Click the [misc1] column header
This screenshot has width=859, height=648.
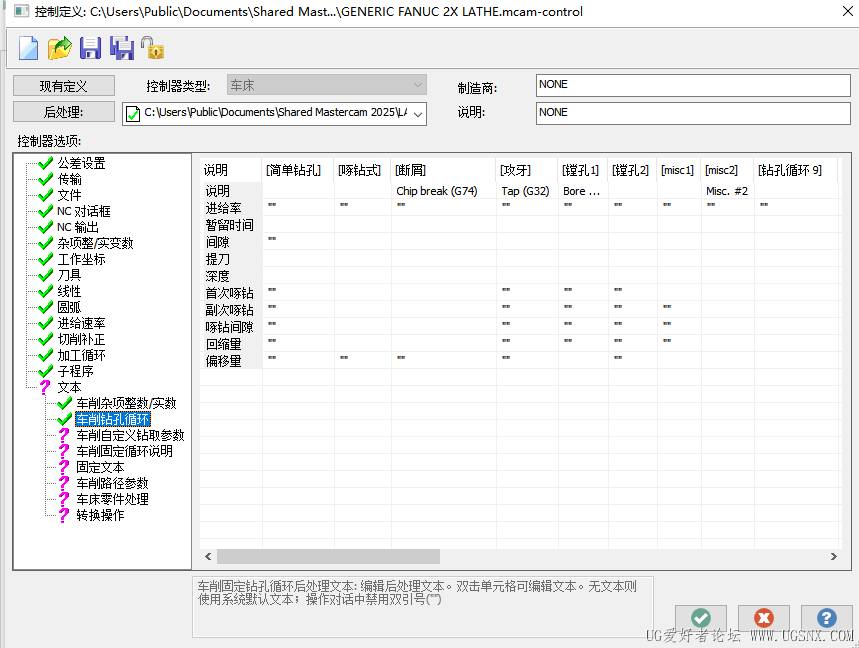click(677, 170)
